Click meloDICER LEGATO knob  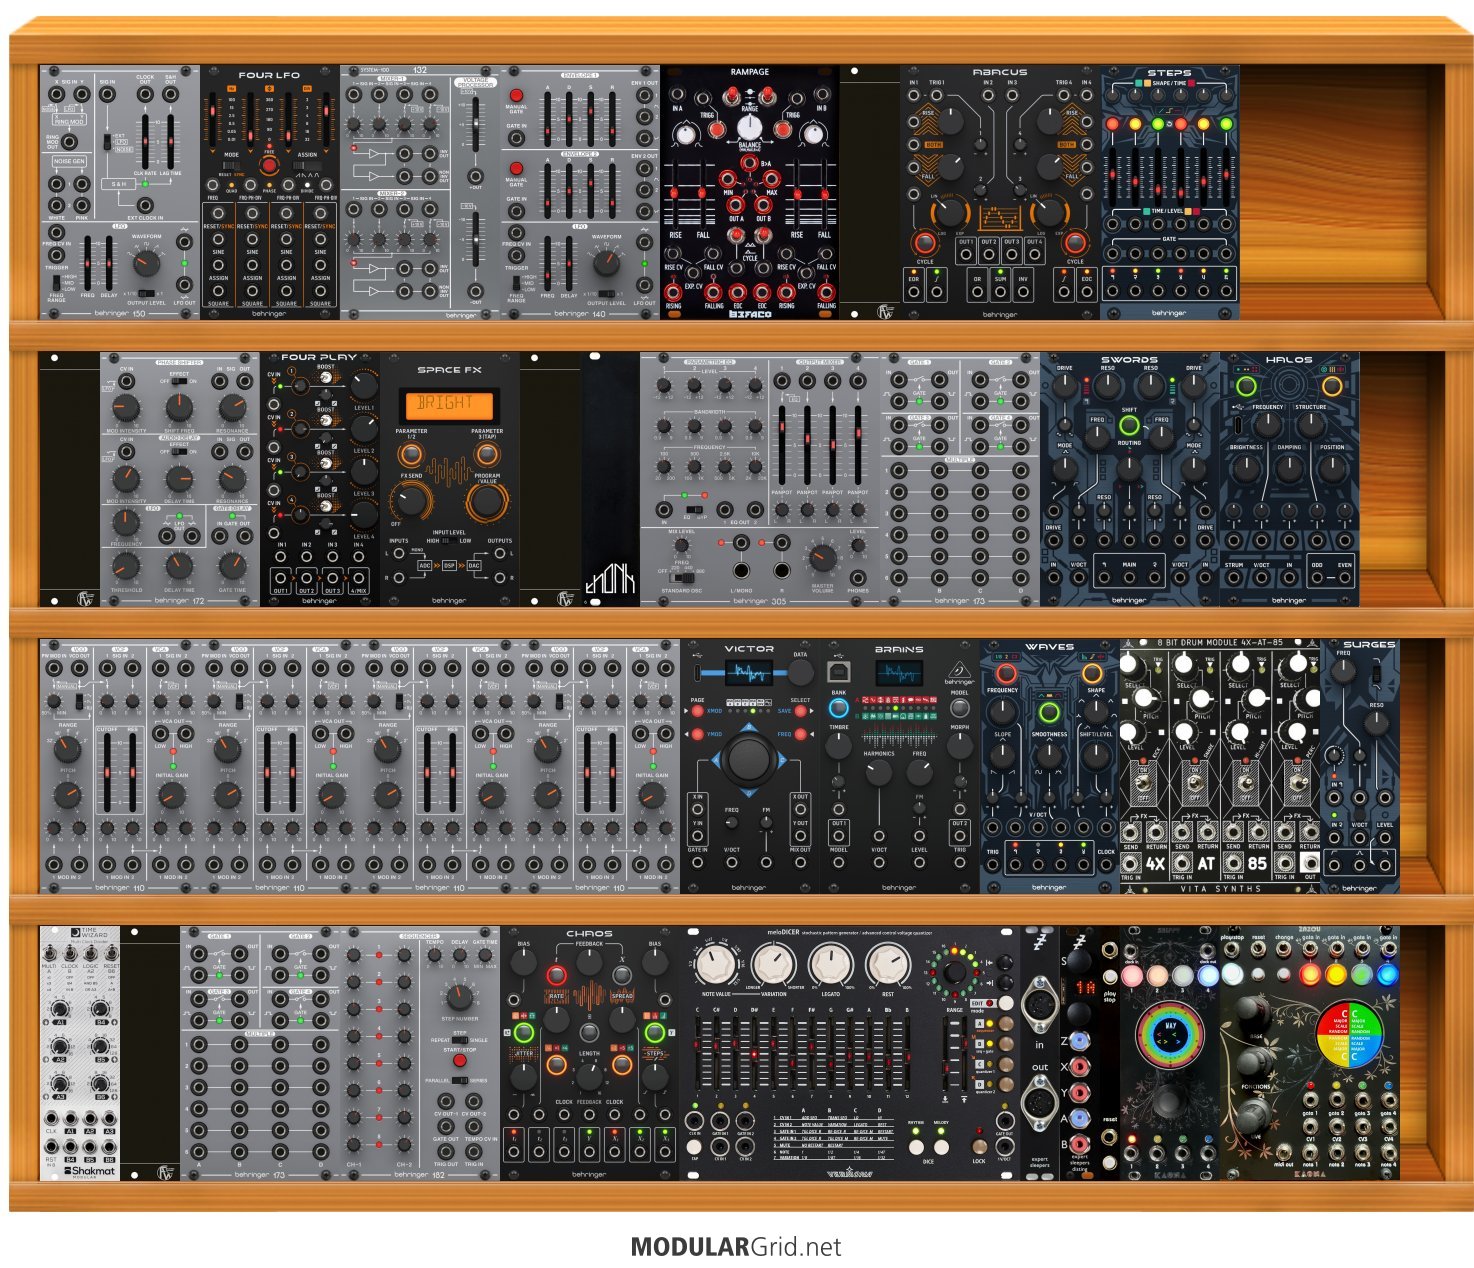click(830, 967)
